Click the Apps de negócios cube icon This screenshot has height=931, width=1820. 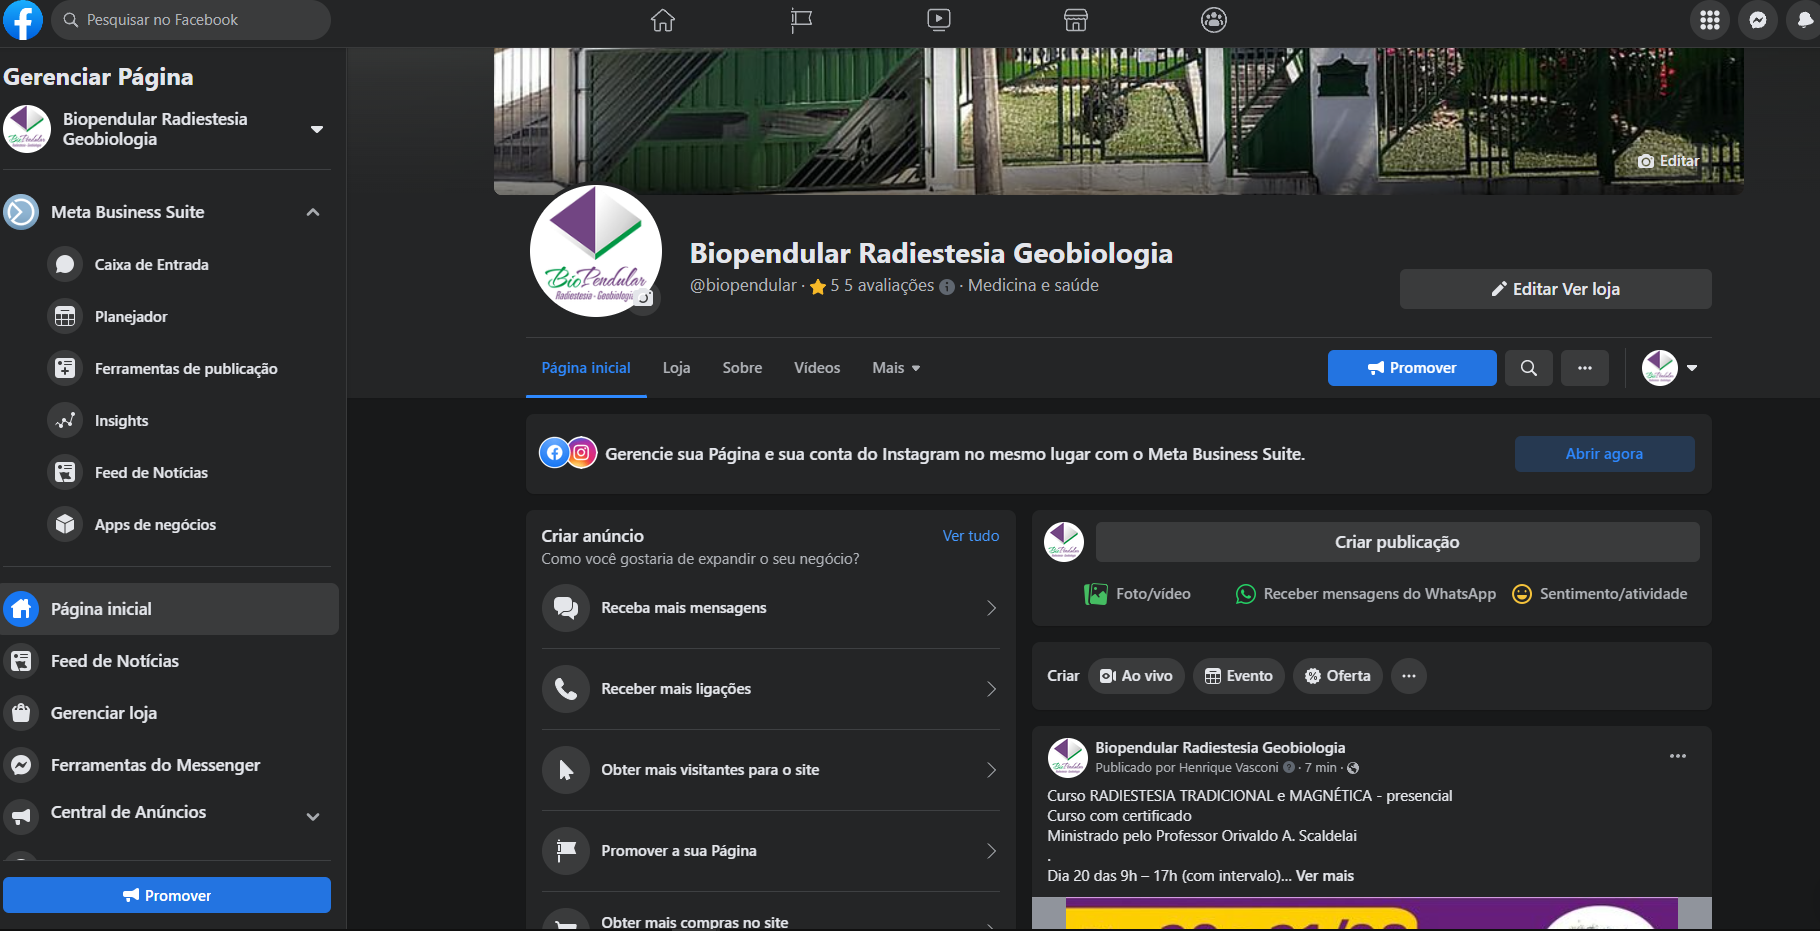tap(65, 525)
